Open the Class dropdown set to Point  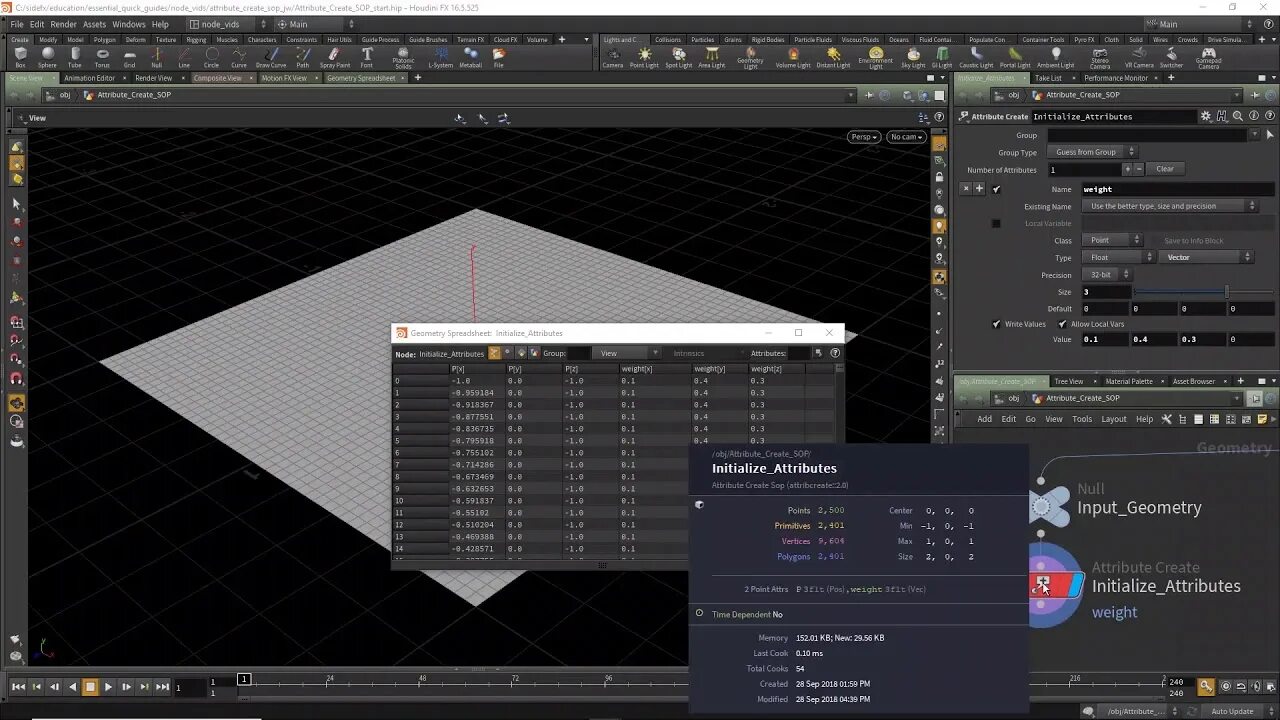[1111, 240]
